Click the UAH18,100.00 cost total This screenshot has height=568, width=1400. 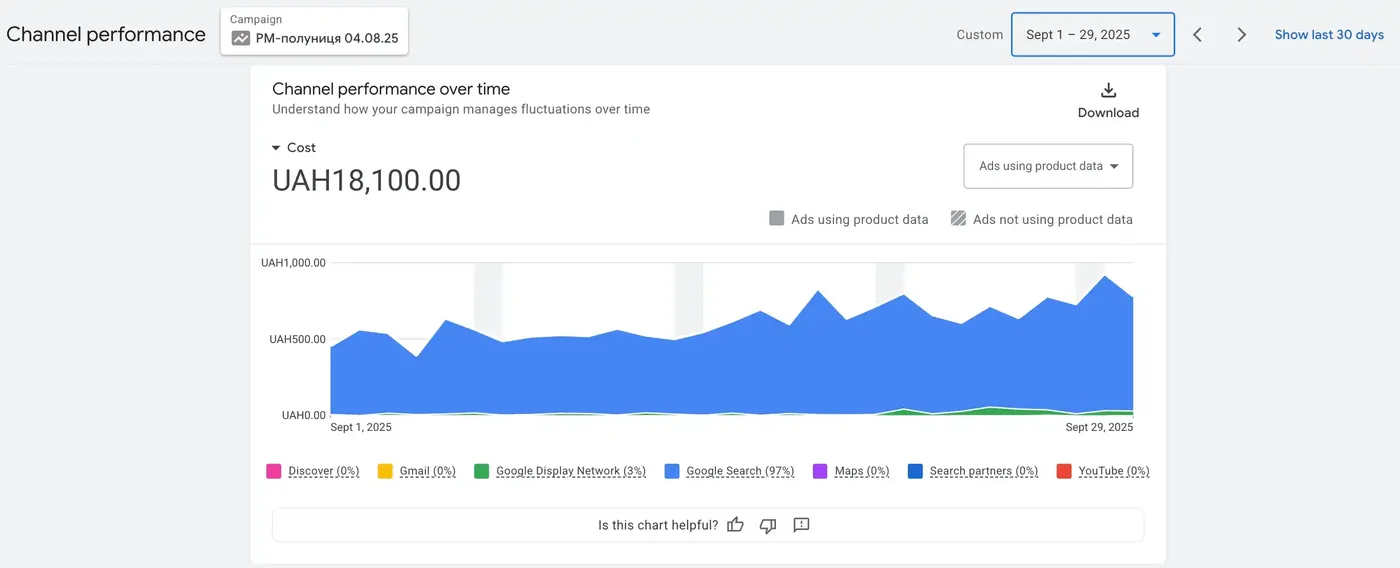366,181
